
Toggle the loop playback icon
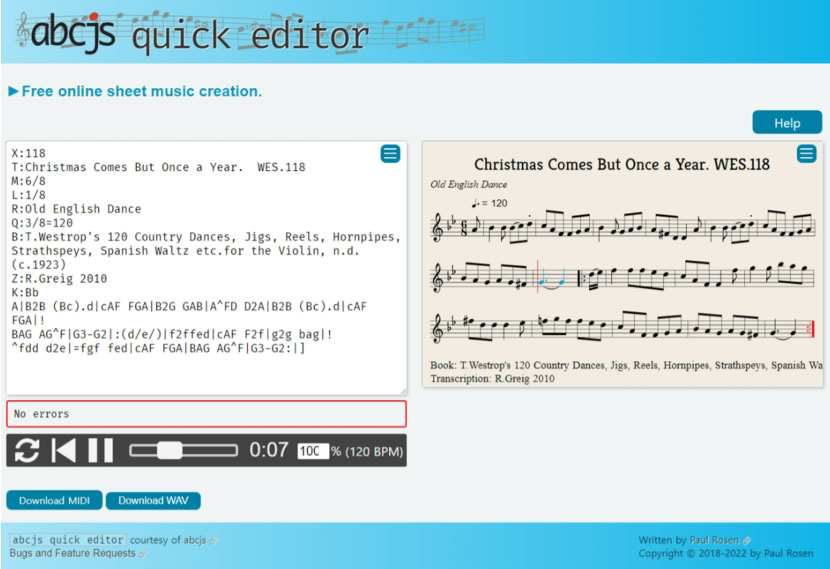coord(27,451)
